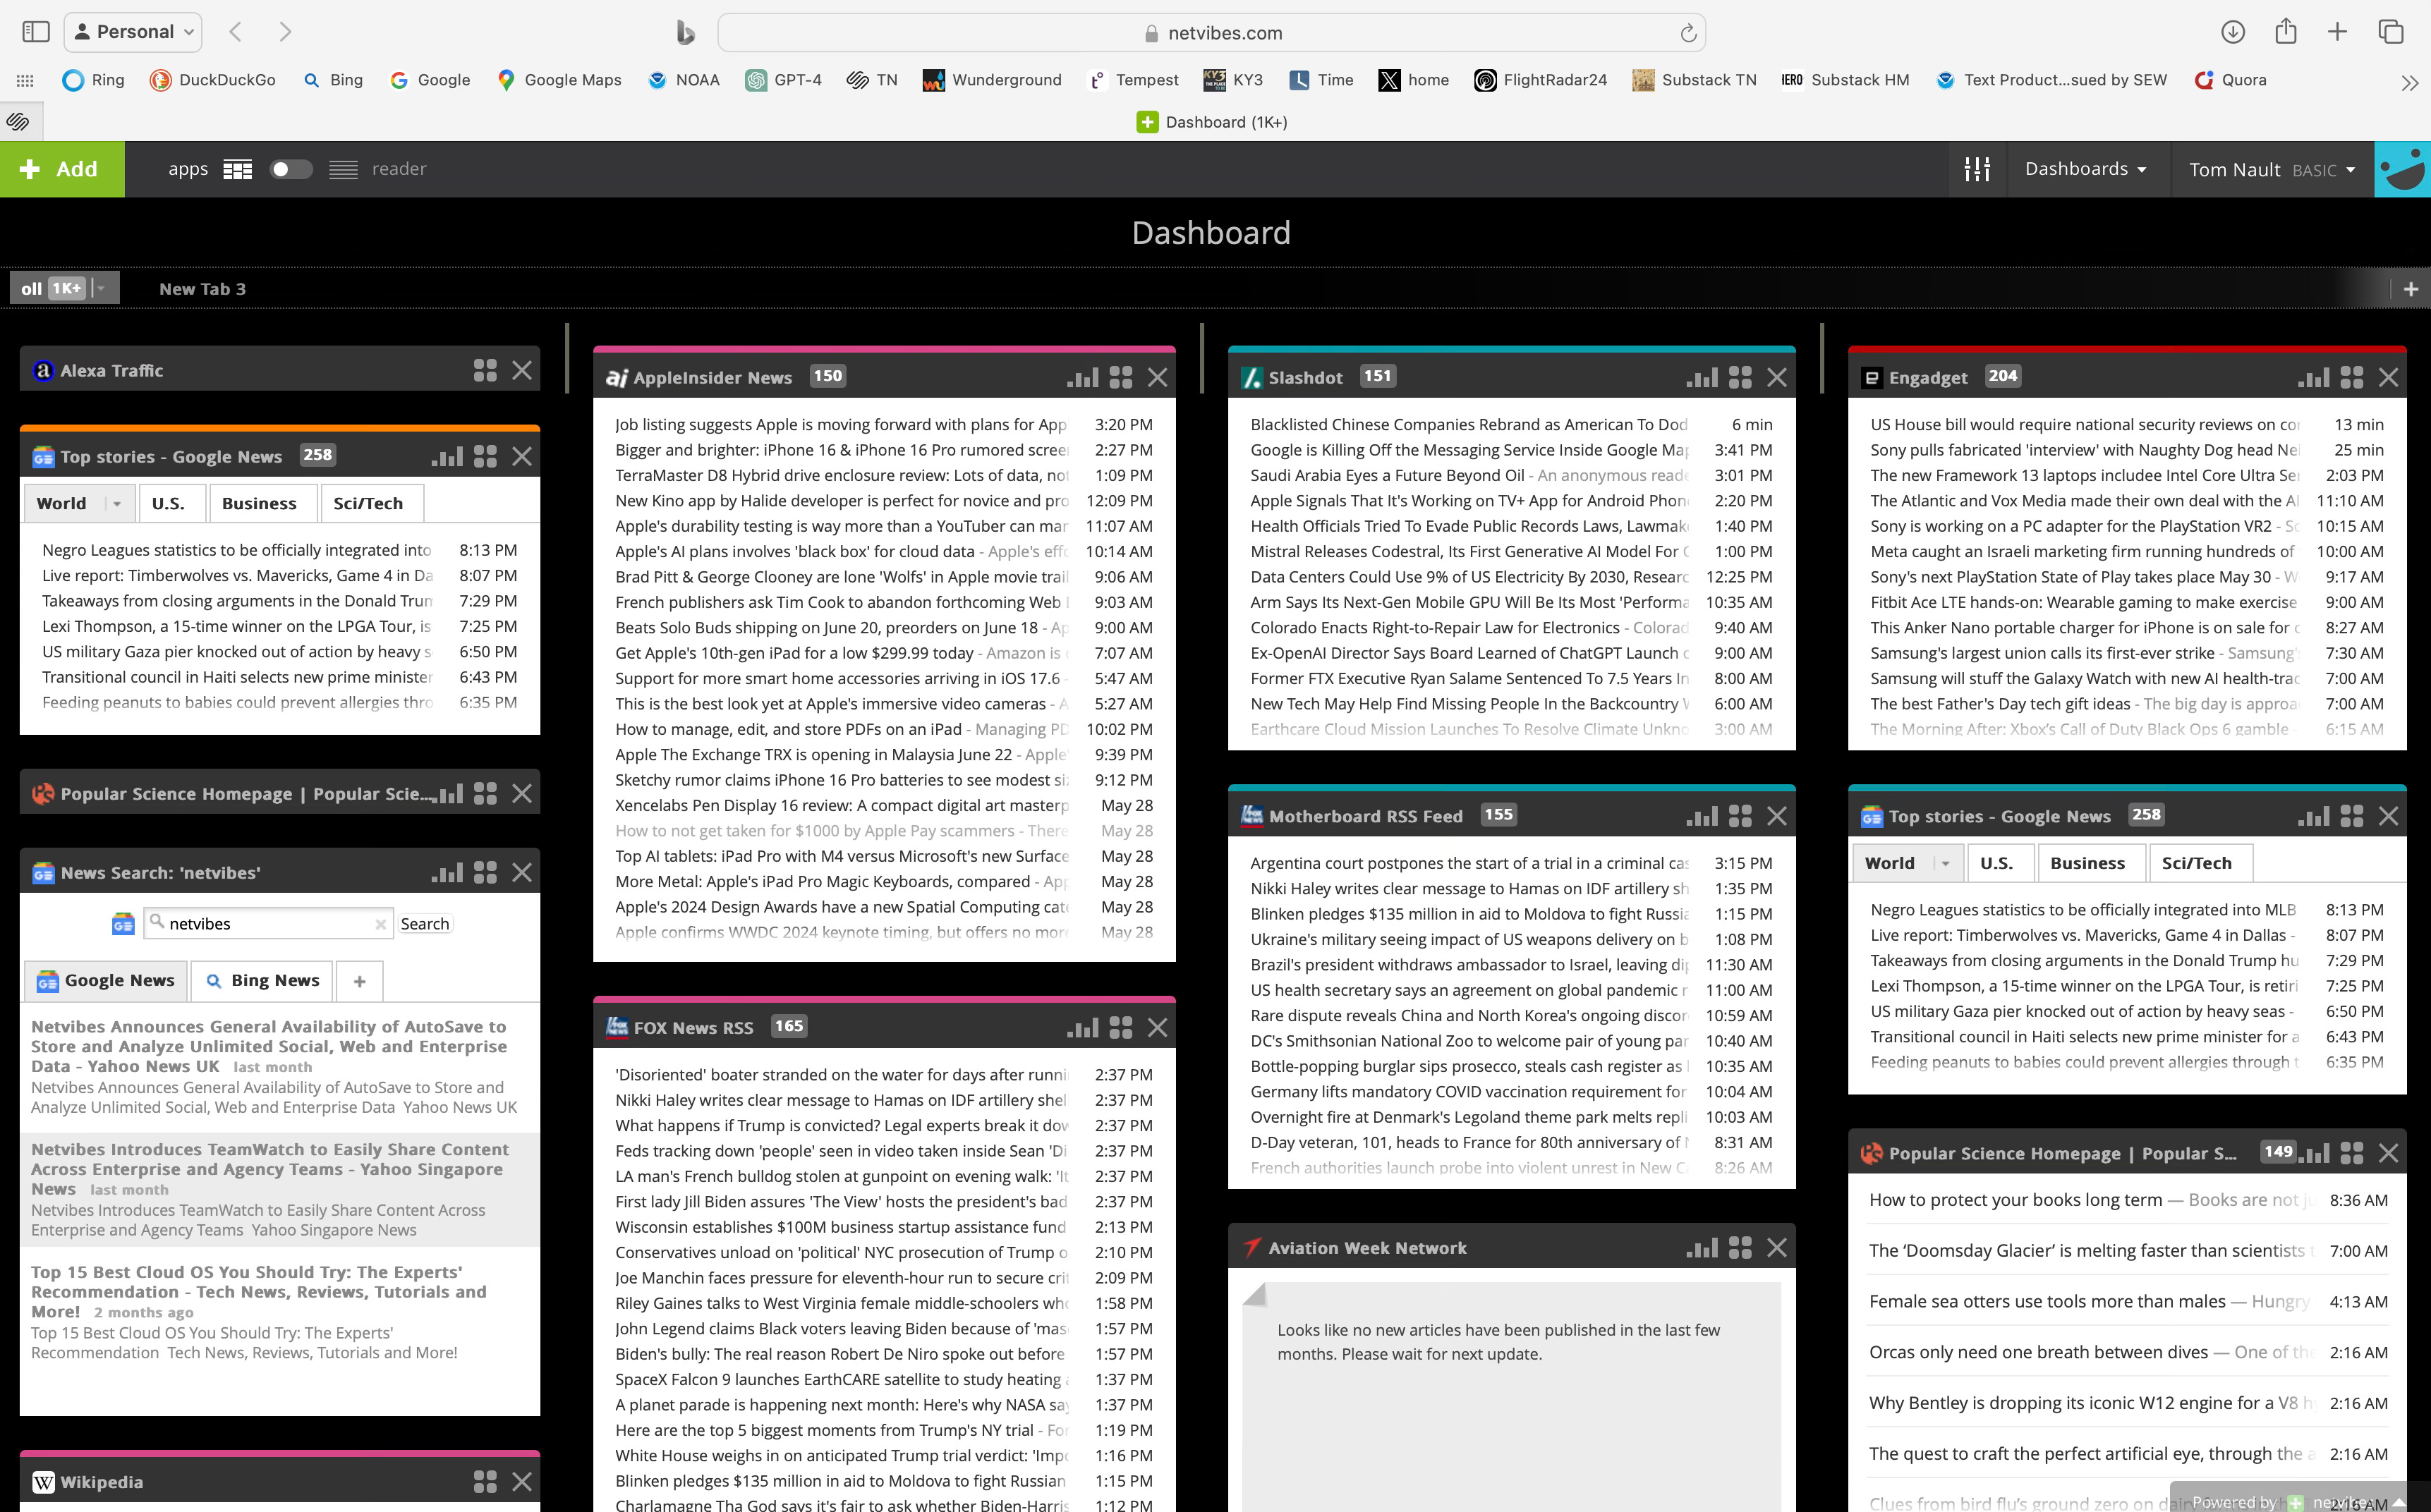Select World tab in left Google News
This screenshot has width=2431, height=1512.
(61, 503)
